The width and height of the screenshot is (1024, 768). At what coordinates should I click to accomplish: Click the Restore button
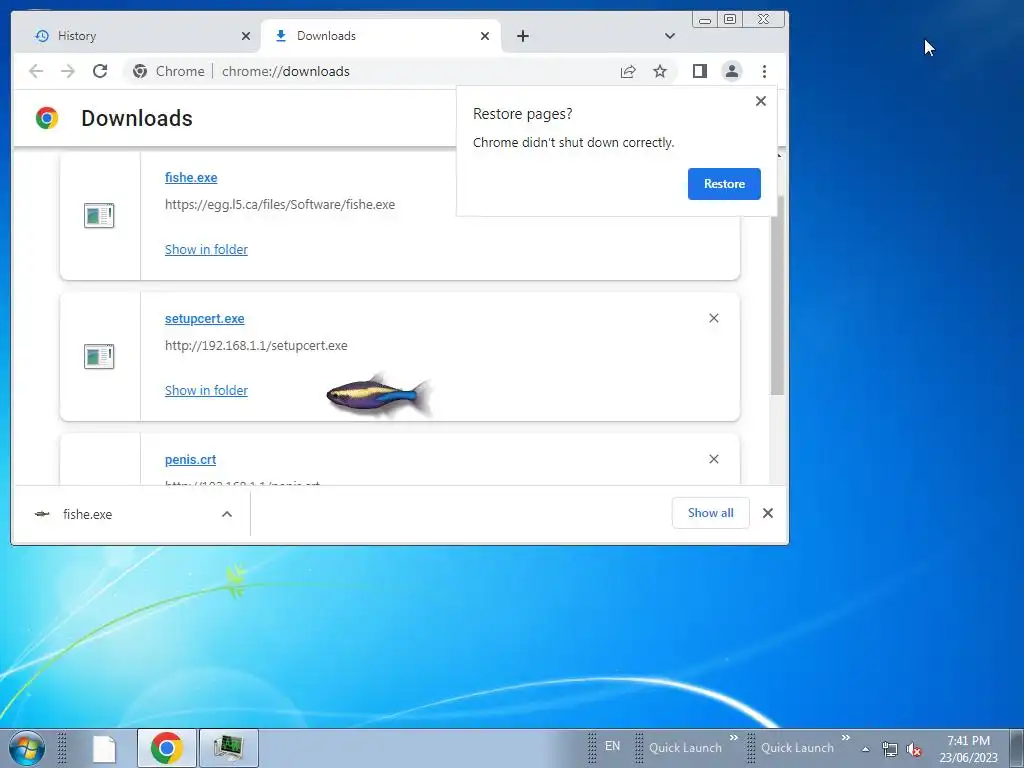click(x=724, y=184)
